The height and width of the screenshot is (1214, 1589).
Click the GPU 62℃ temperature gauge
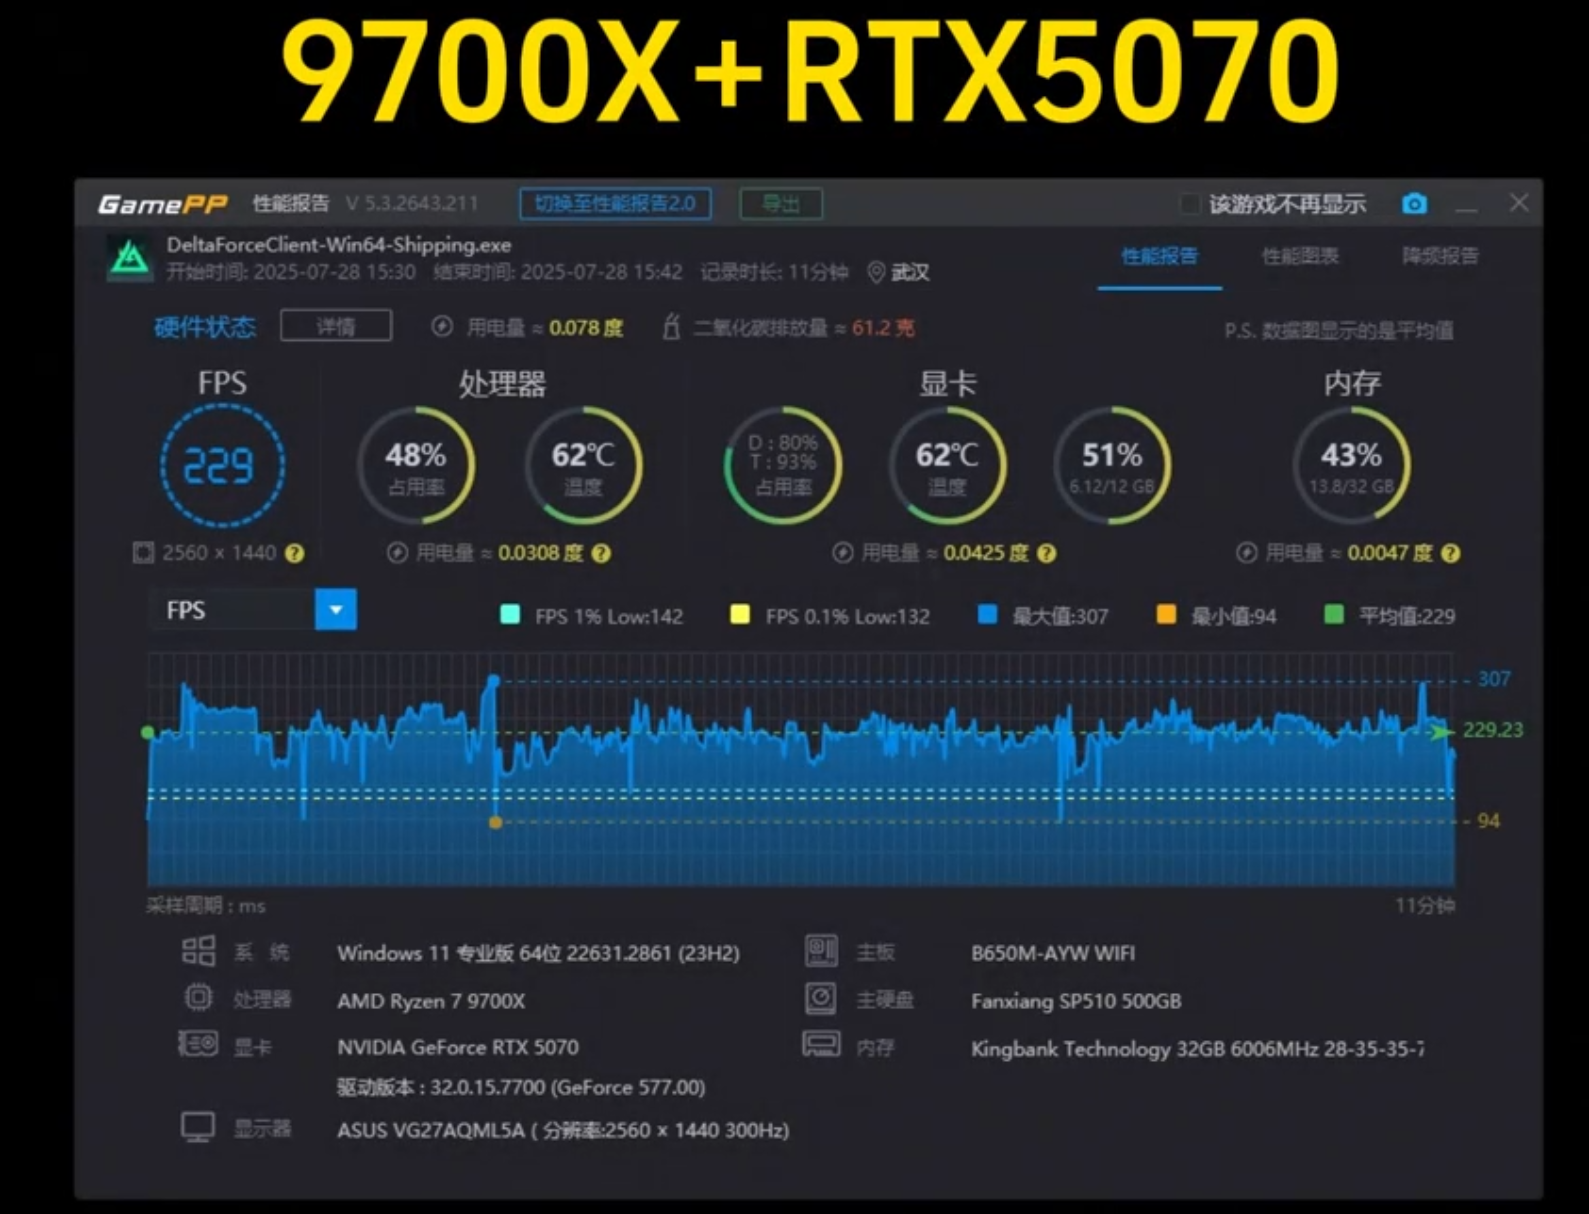947,466
